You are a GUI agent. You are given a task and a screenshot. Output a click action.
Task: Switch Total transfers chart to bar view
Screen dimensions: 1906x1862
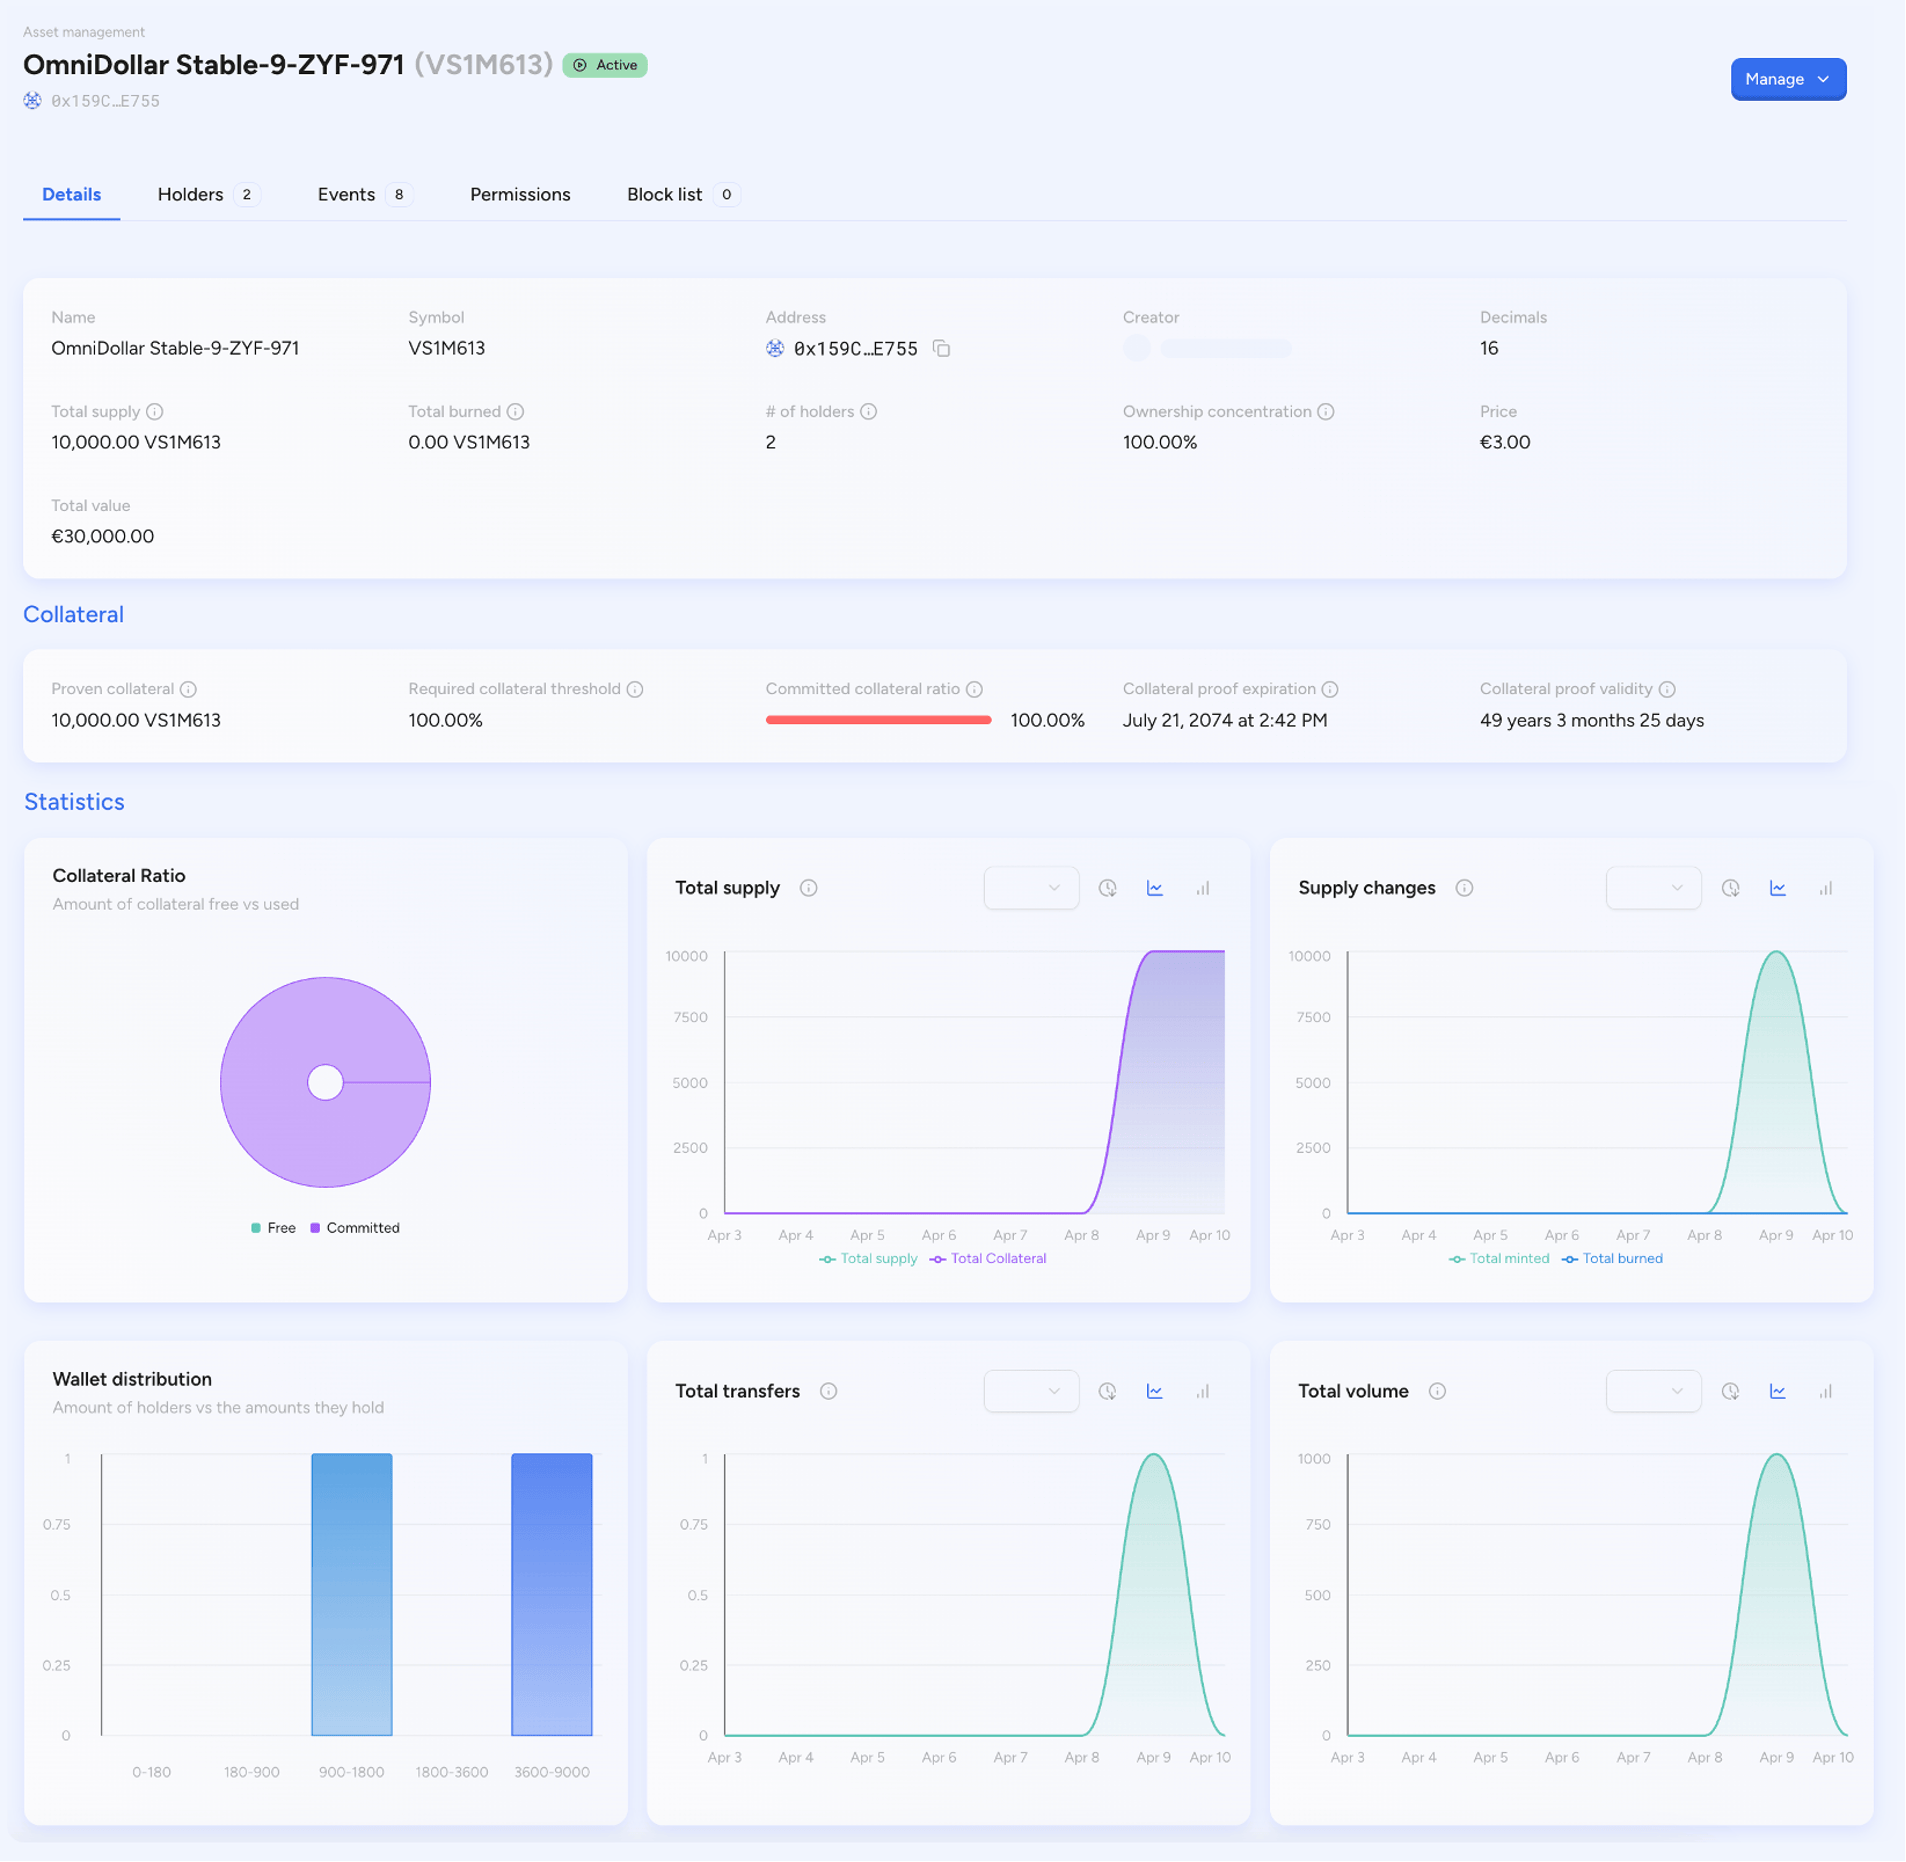[x=1202, y=1390]
